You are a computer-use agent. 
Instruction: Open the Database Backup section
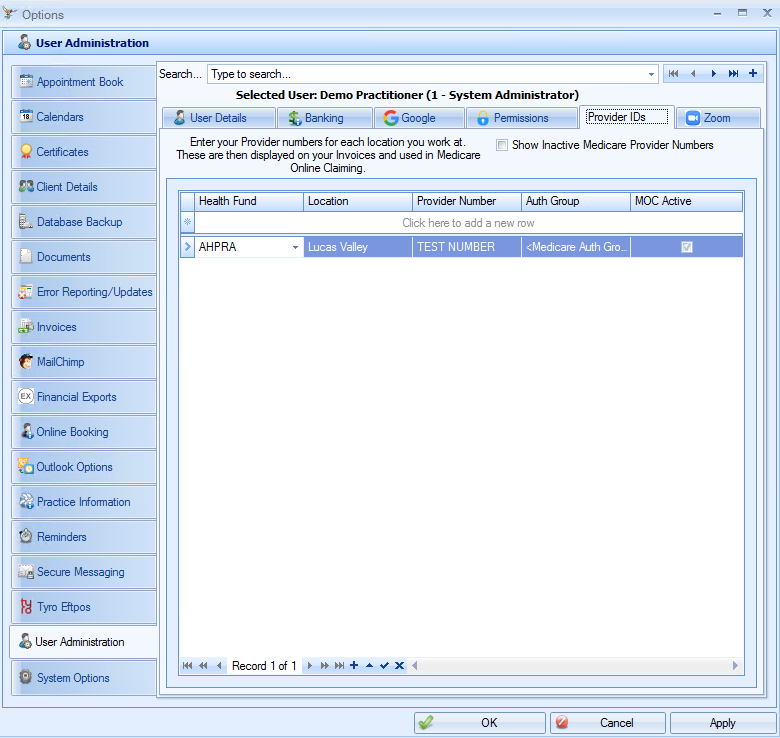click(84, 222)
